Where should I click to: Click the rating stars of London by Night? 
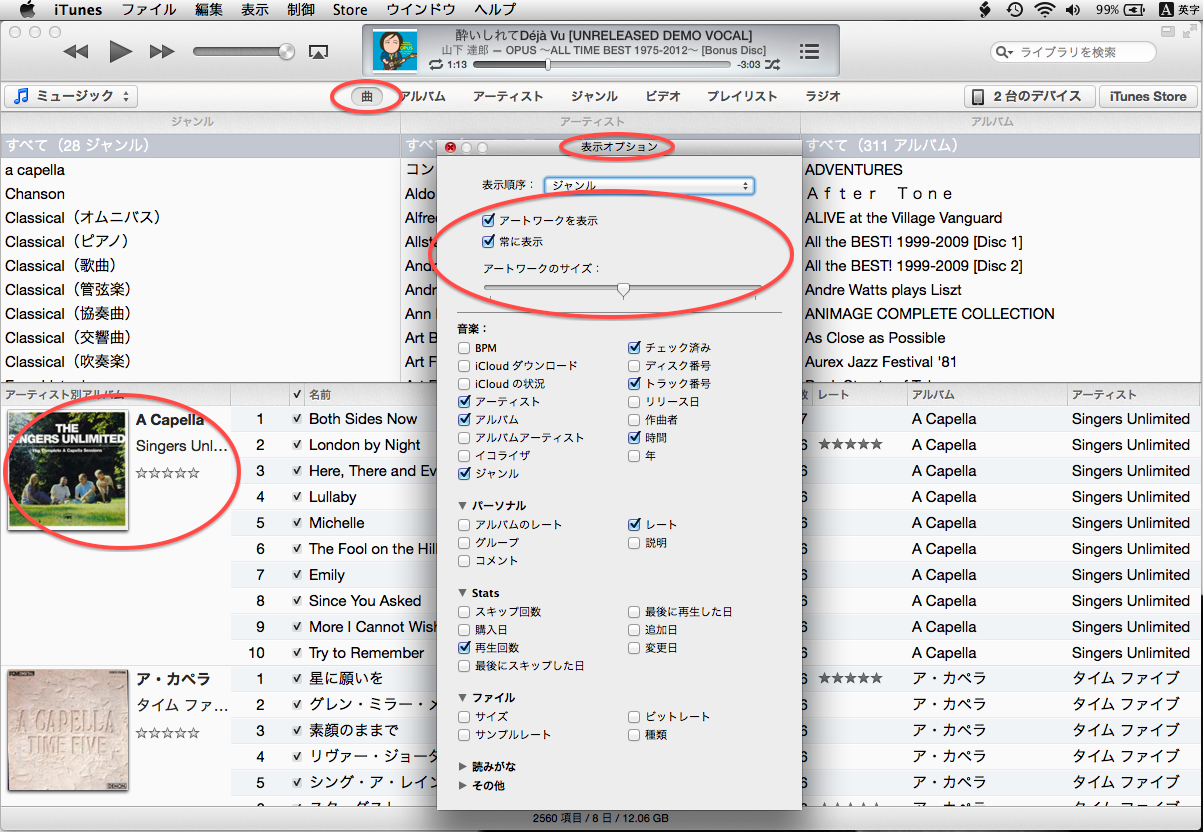click(x=850, y=445)
